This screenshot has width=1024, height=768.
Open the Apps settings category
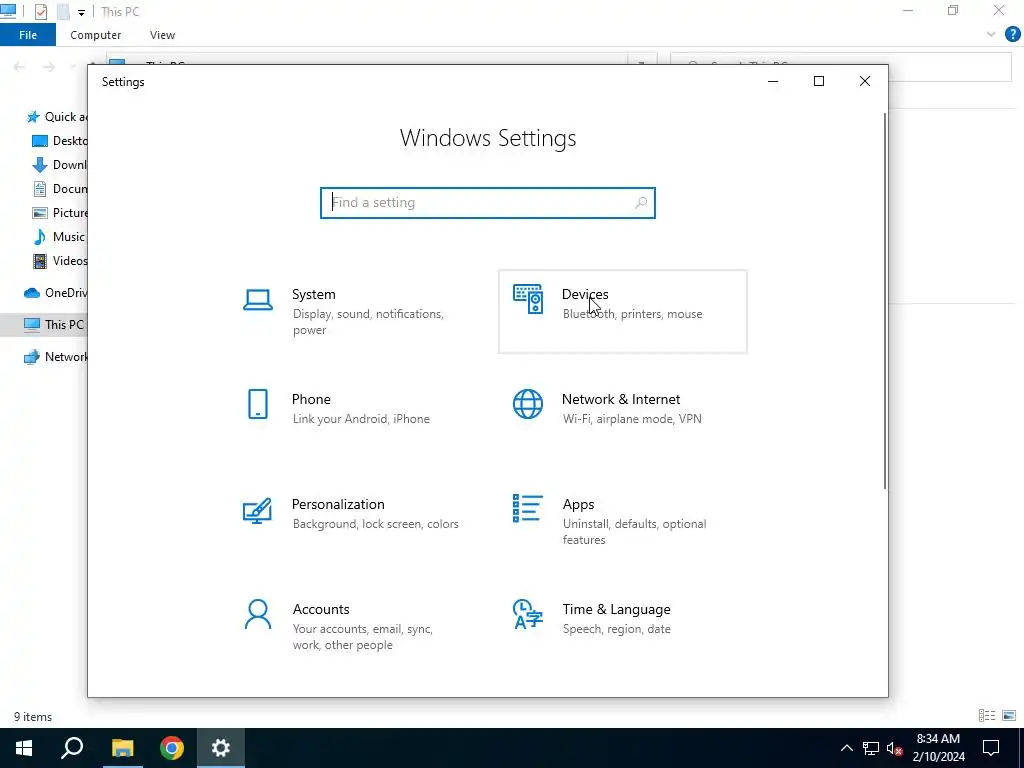pyautogui.click(x=622, y=521)
